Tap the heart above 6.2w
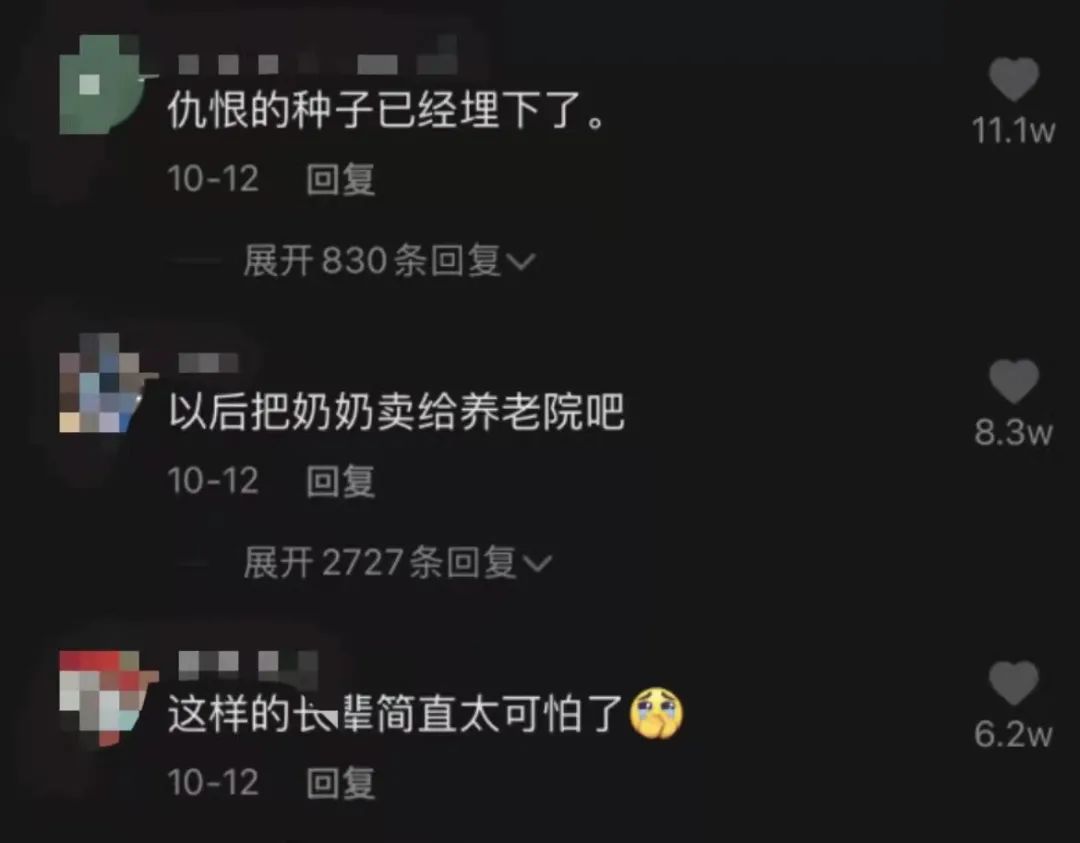The height and width of the screenshot is (843, 1080). pos(1014,683)
